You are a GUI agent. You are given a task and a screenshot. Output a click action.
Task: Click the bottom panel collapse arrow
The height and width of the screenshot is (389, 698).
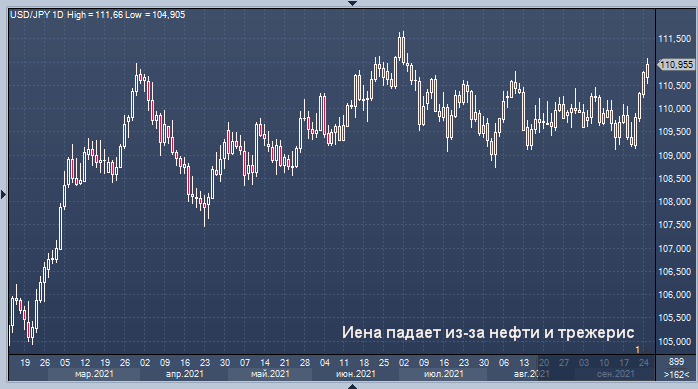352,386
